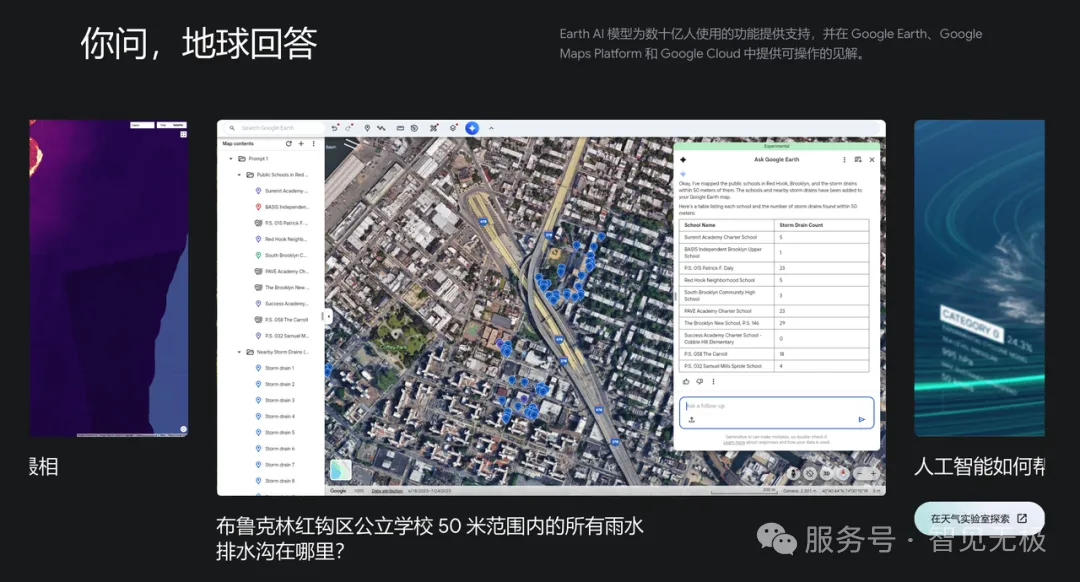Select PAVE Academy Ch... list item

coord(271,271)
